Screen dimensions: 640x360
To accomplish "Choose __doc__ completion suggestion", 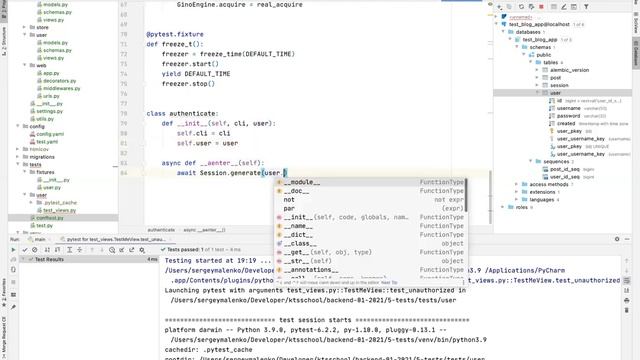I will [370, 191].
